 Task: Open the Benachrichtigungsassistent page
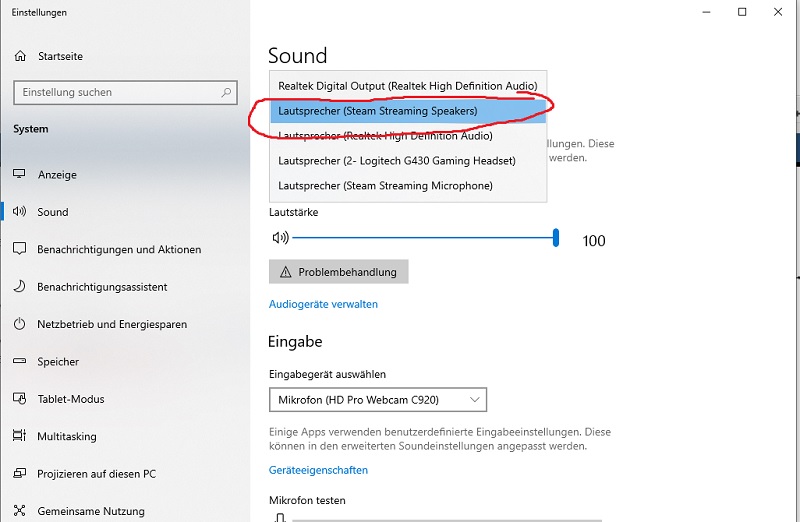click(x=125, y=287)
